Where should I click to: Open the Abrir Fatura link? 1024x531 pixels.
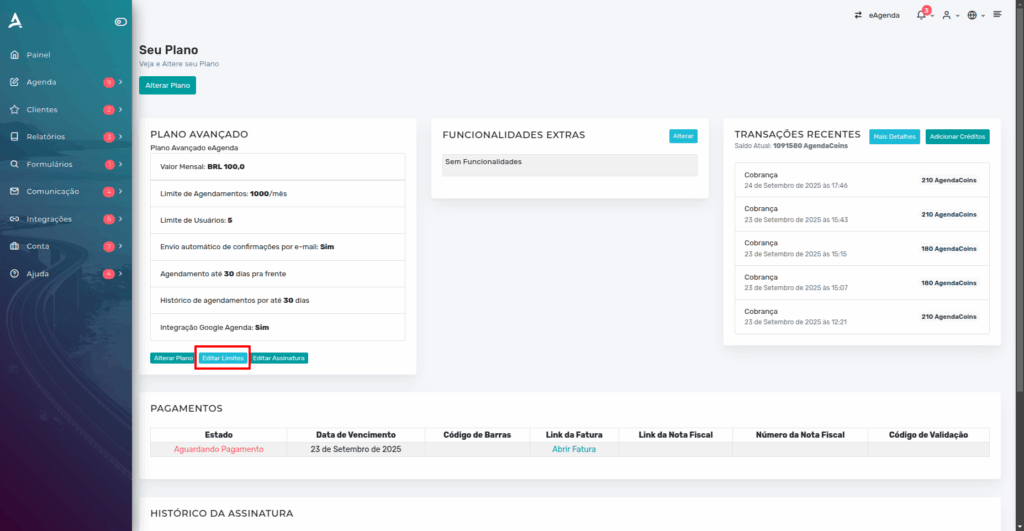[x=574, y=450]
